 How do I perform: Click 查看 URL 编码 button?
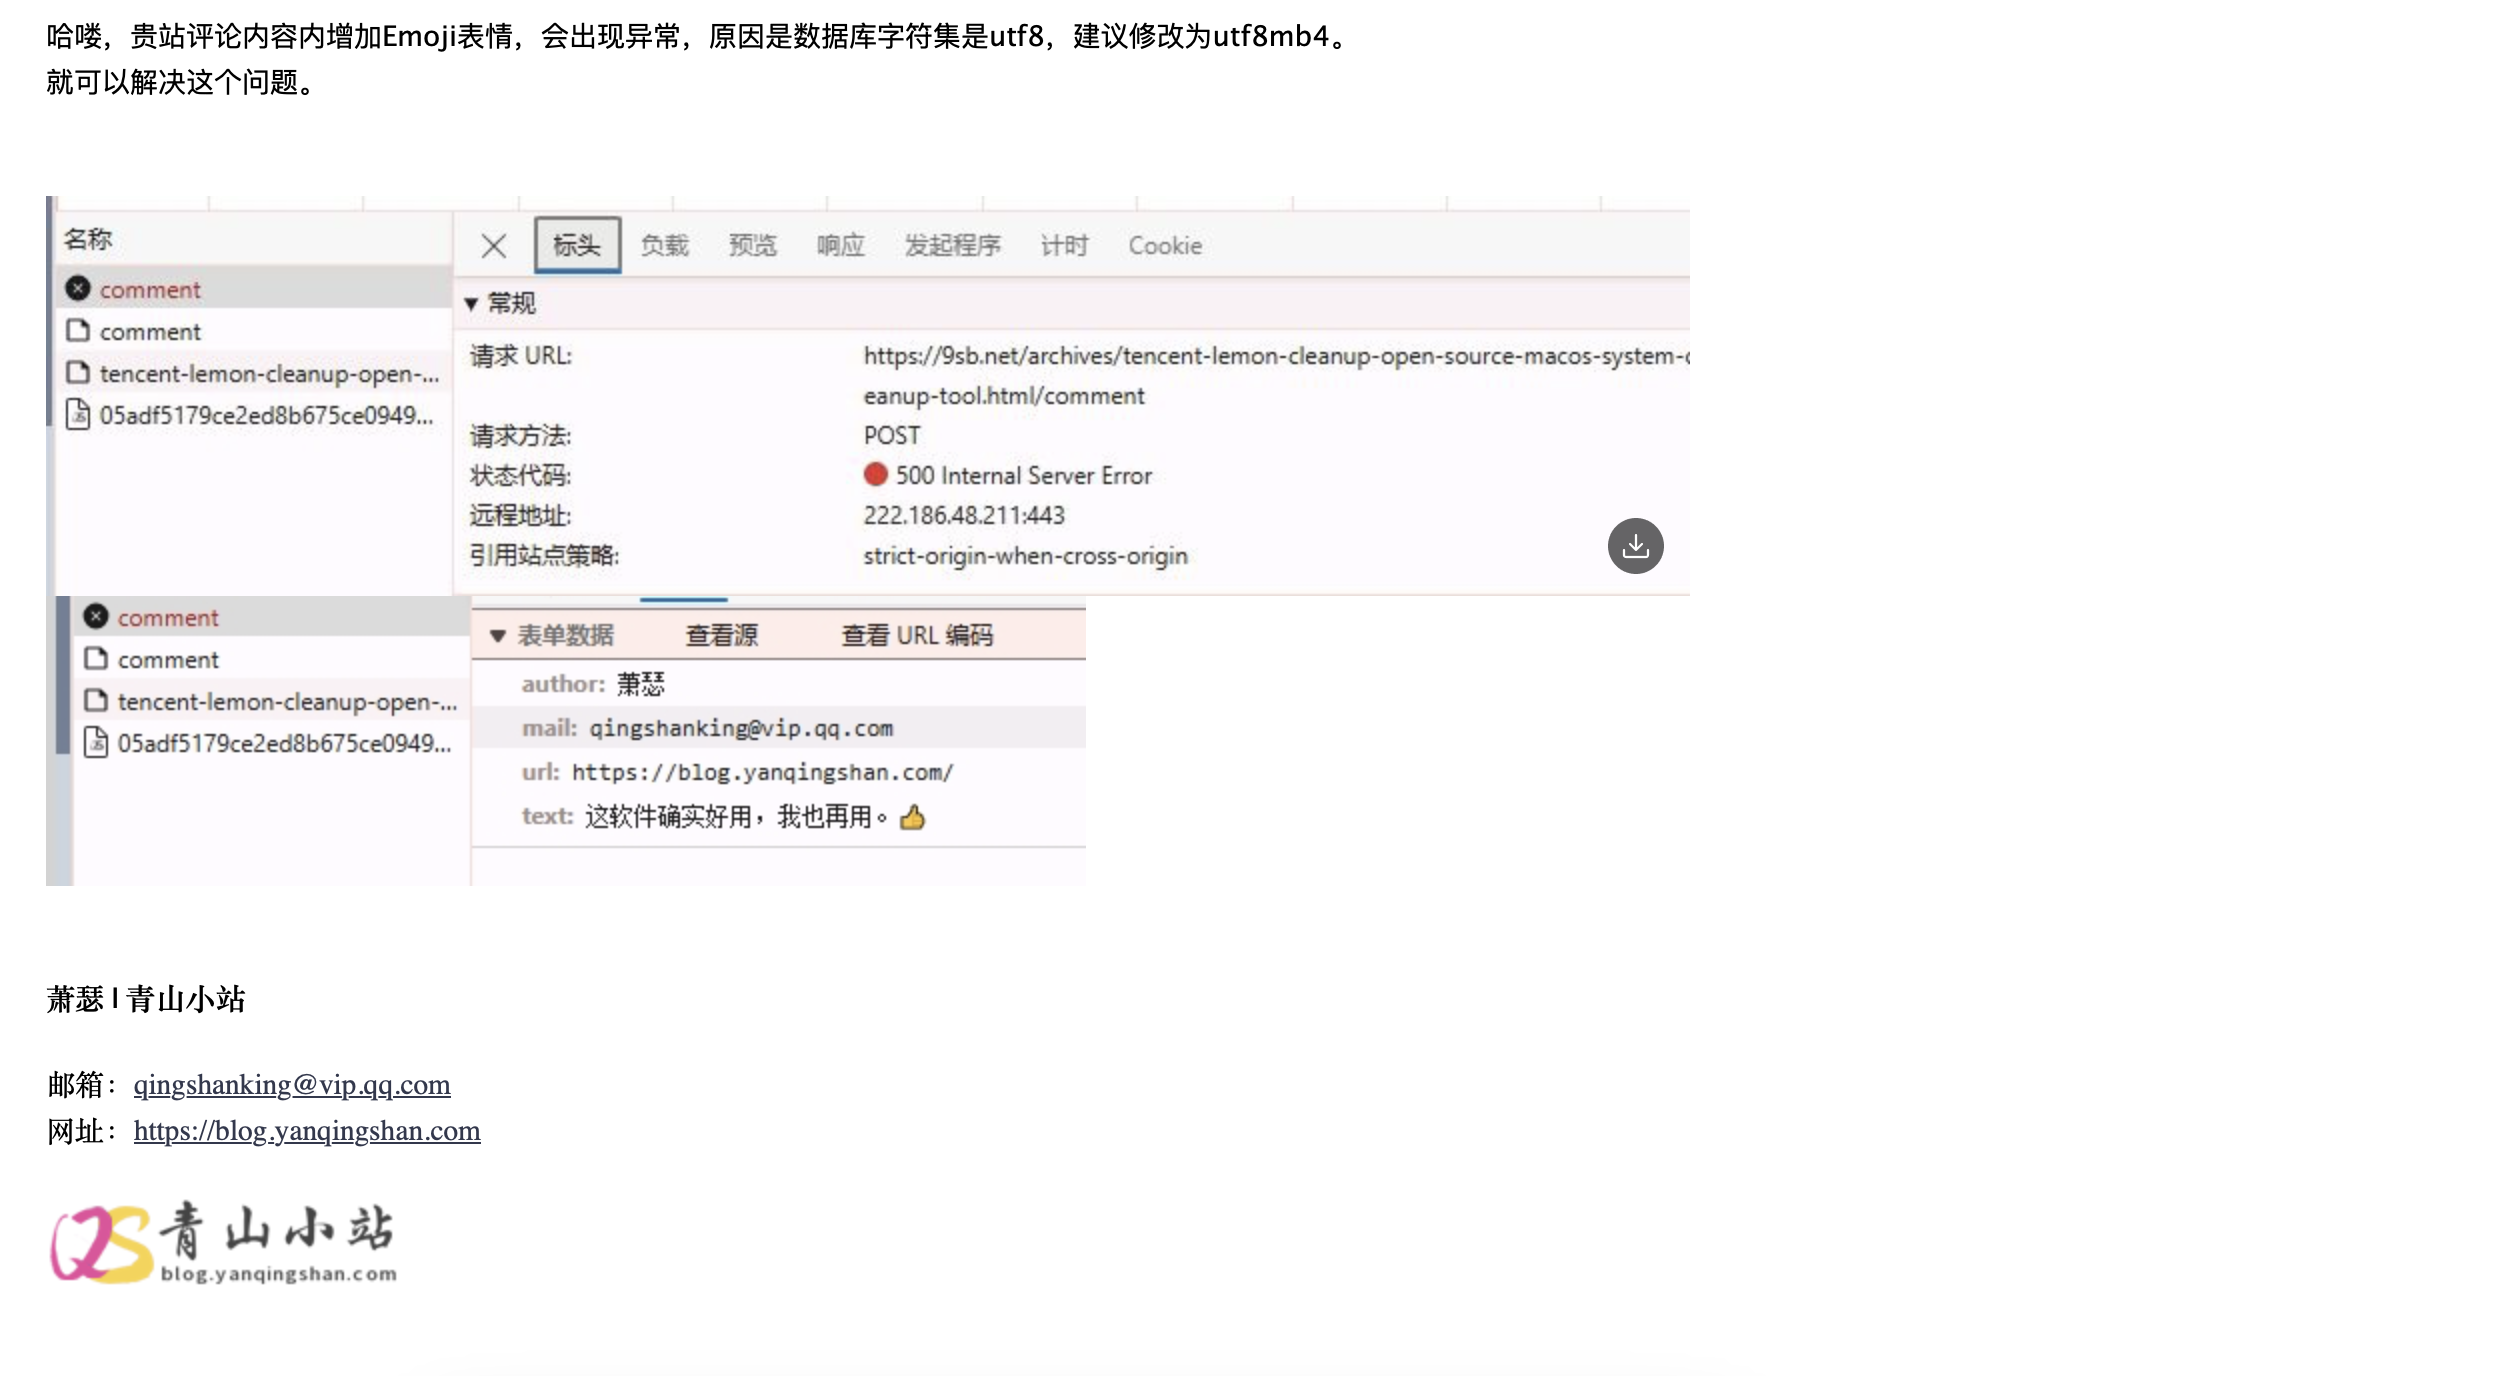(917, 636)
